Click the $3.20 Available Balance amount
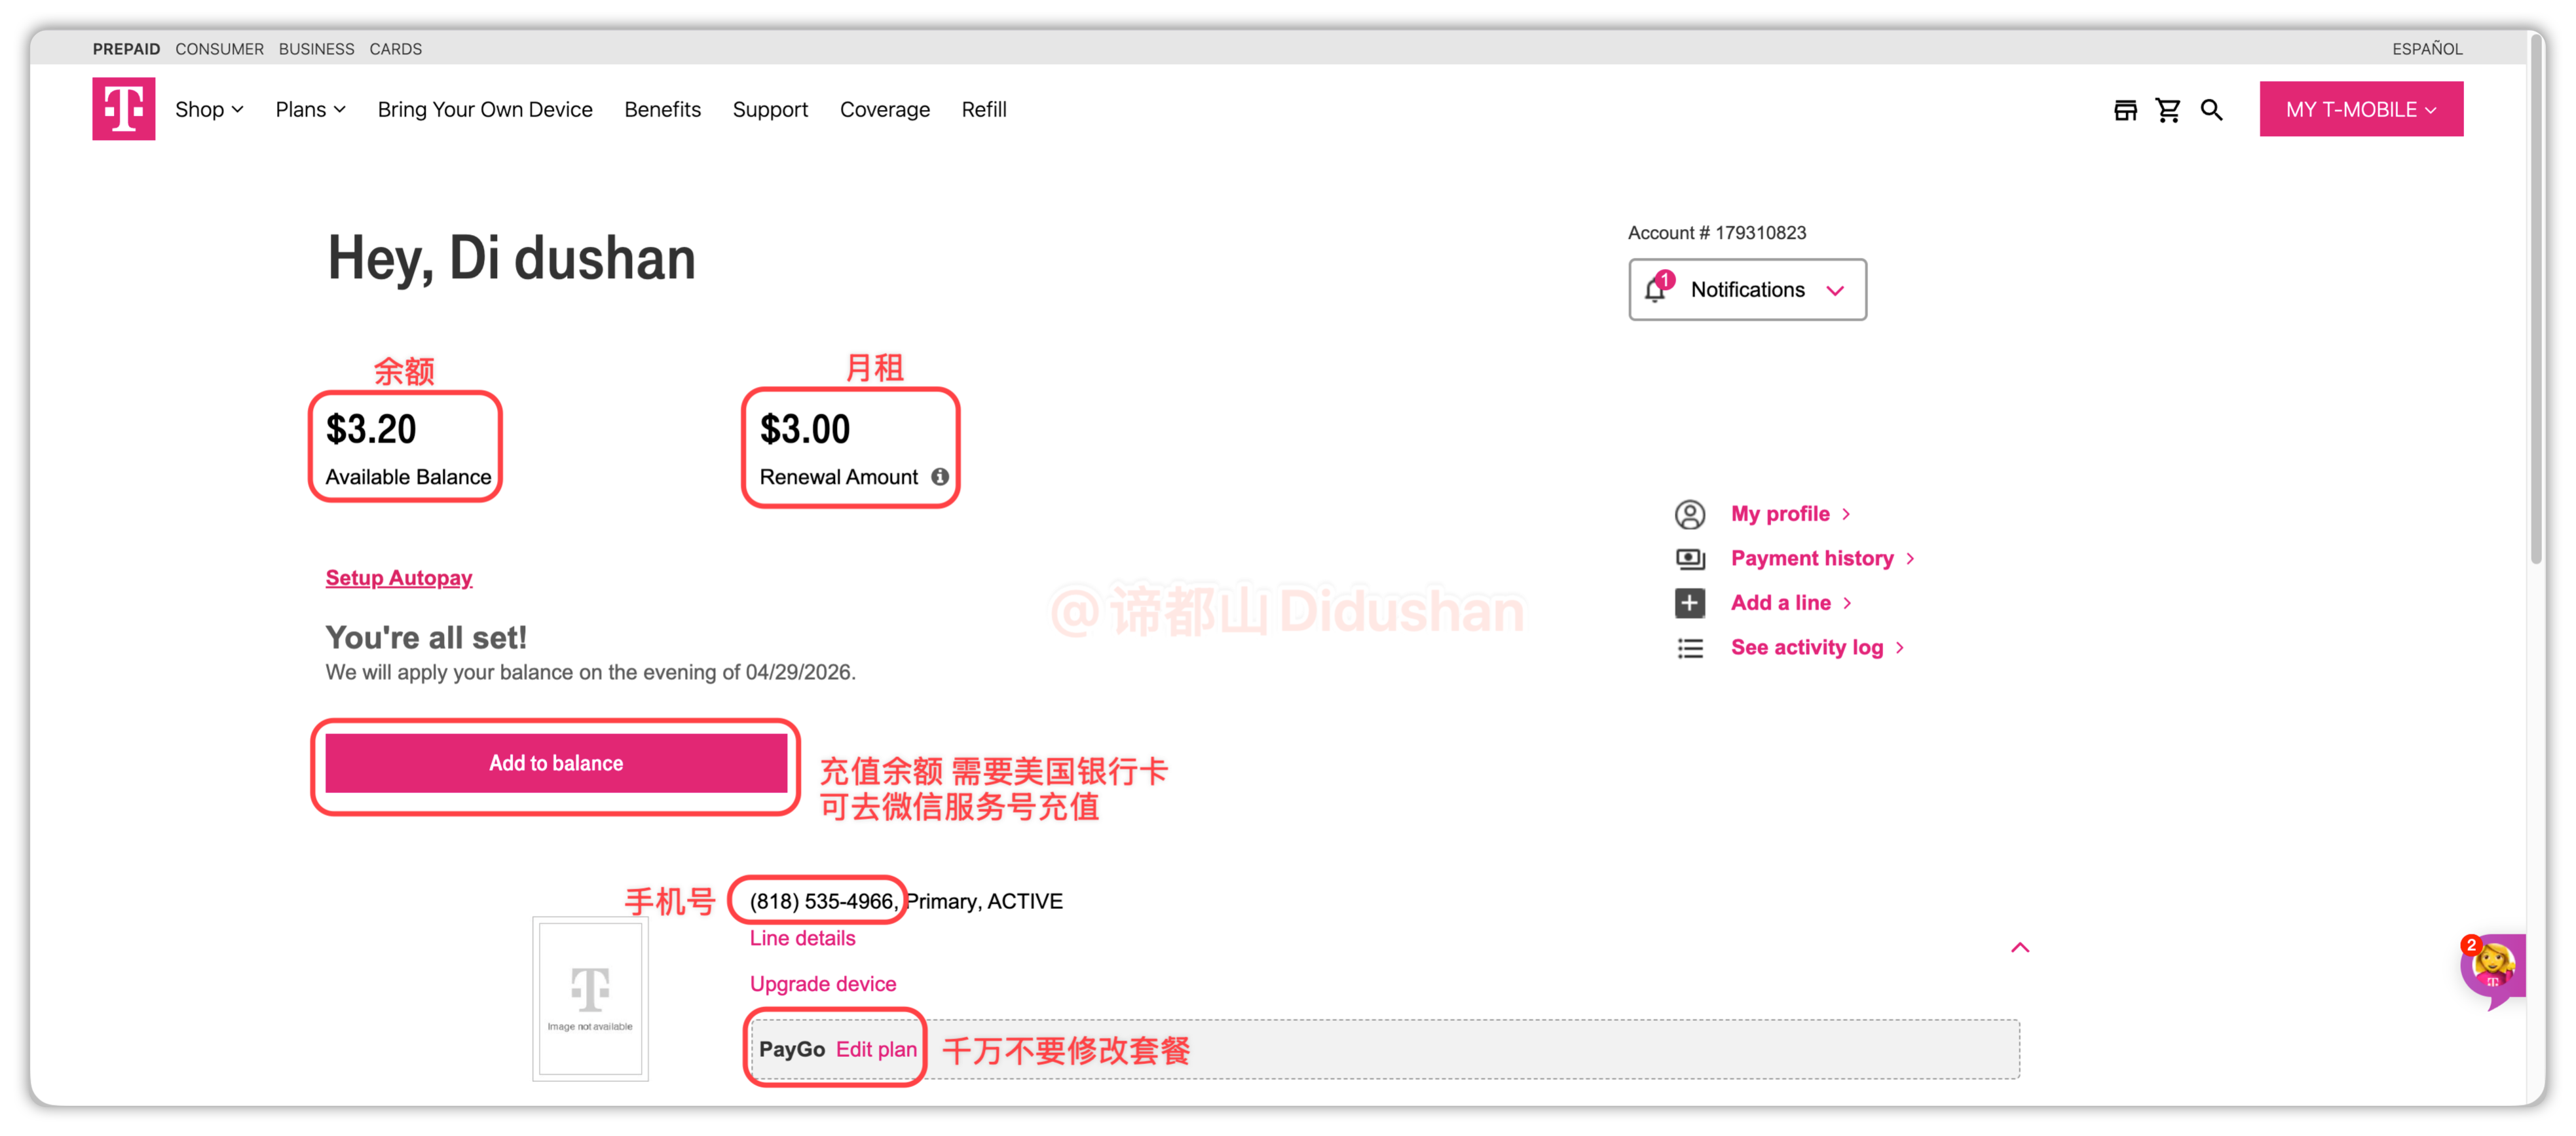The width and height of the screenshot is (2576, 1136). coord(371,430)
